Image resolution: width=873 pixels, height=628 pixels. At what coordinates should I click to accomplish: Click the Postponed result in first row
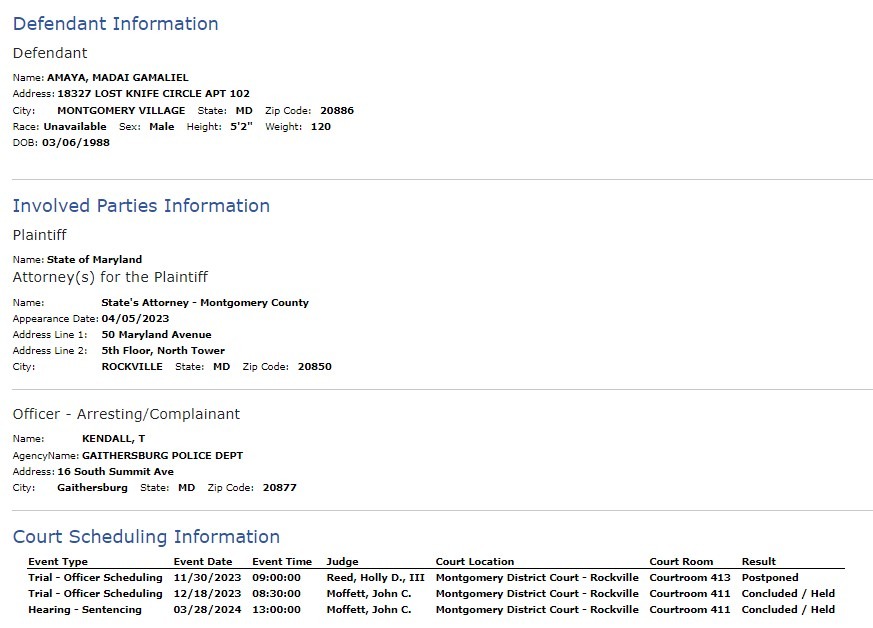(770, 578)
